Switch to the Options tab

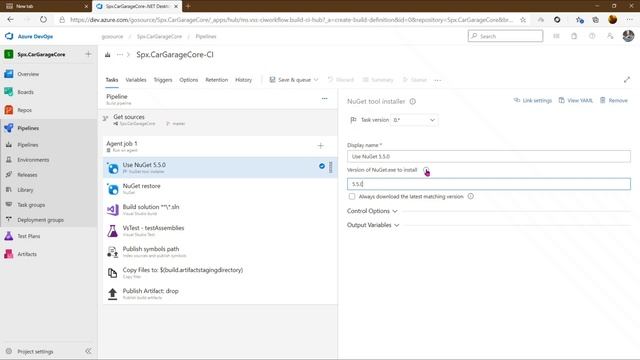(189, 80)
